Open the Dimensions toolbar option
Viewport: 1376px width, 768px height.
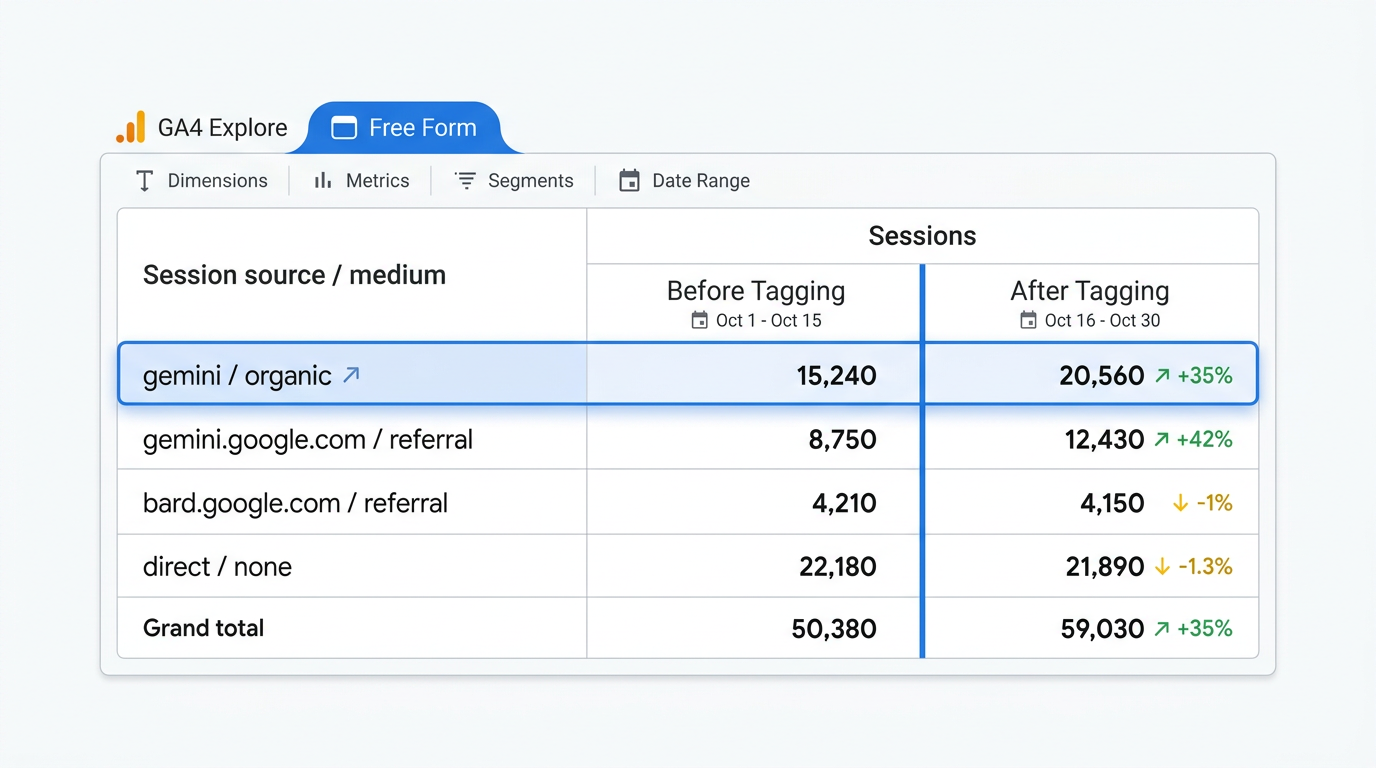tap(202, 181)
